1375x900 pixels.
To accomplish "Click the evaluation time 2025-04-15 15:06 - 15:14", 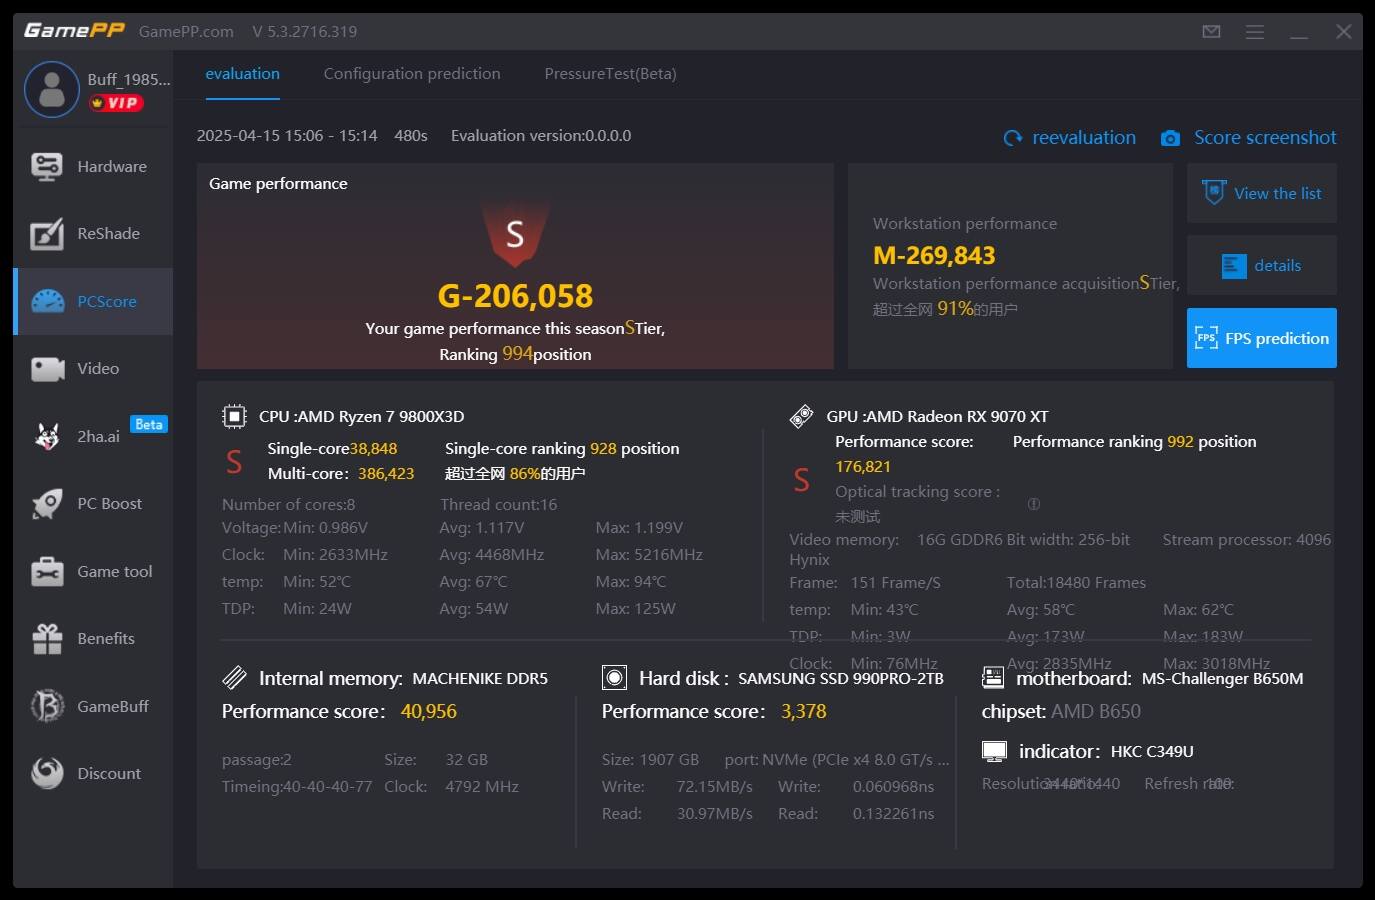I will point(287,136).
